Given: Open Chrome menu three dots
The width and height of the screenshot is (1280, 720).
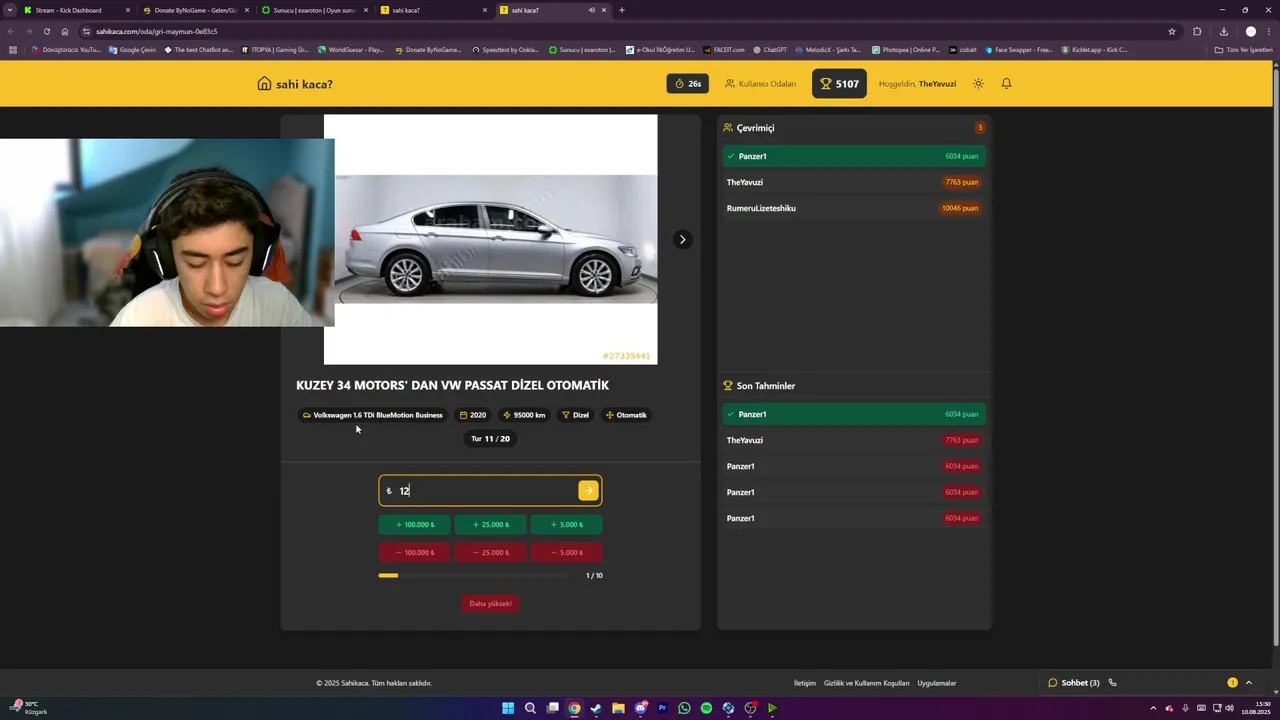Looking at the screenshot, I should click(1270, 31).
